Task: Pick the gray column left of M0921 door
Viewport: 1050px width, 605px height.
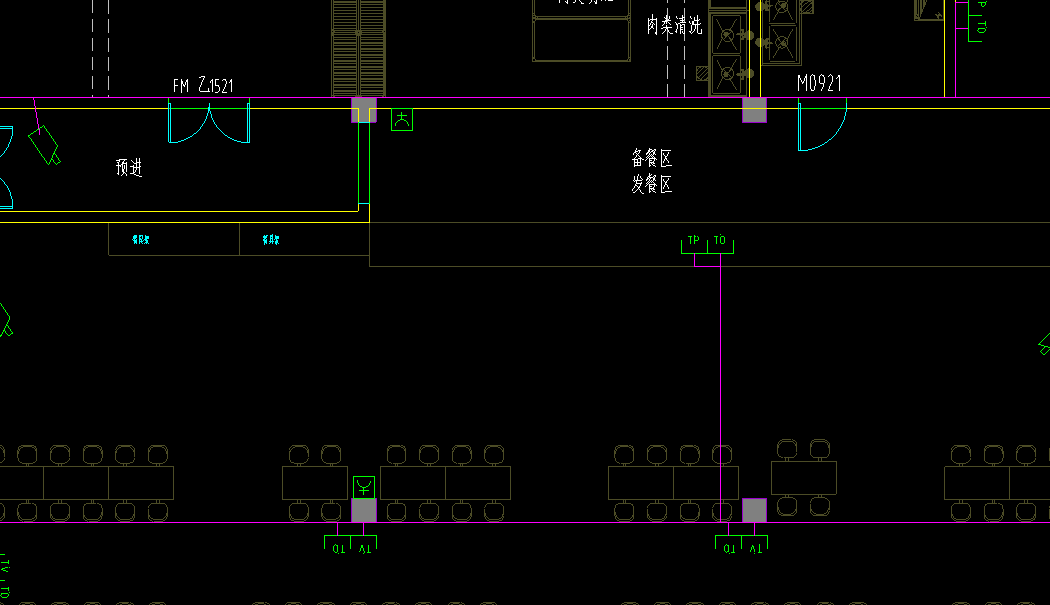Action: (x=754, y=110)
